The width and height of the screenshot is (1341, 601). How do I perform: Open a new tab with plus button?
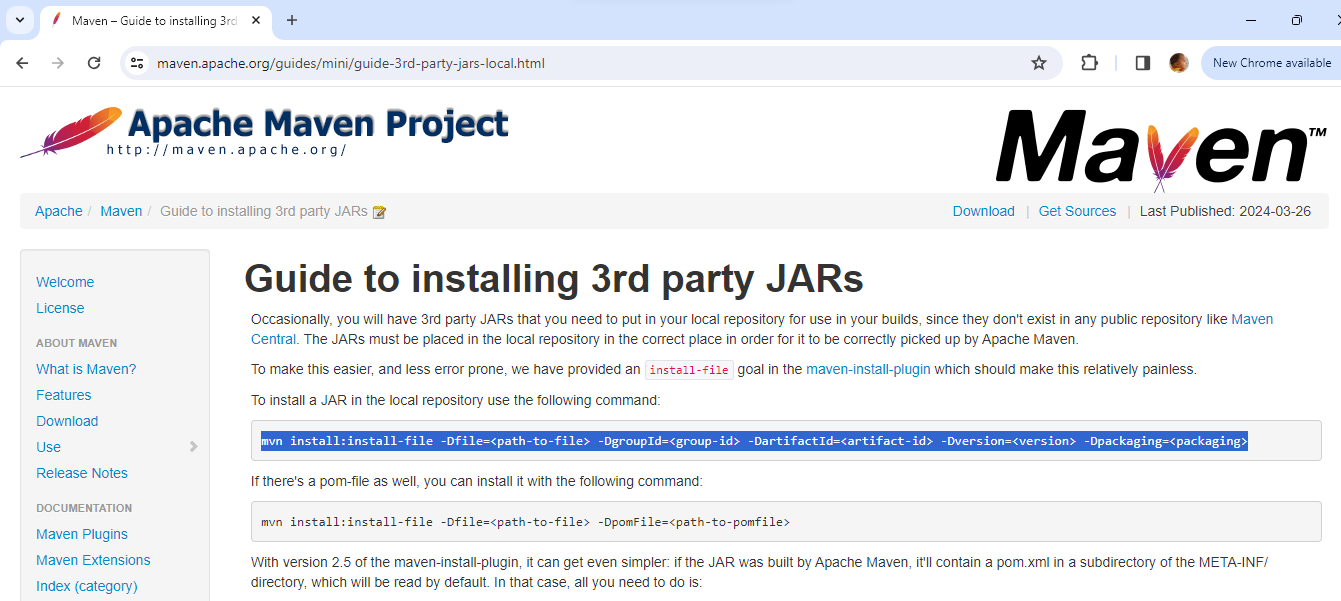coord(292,20)
